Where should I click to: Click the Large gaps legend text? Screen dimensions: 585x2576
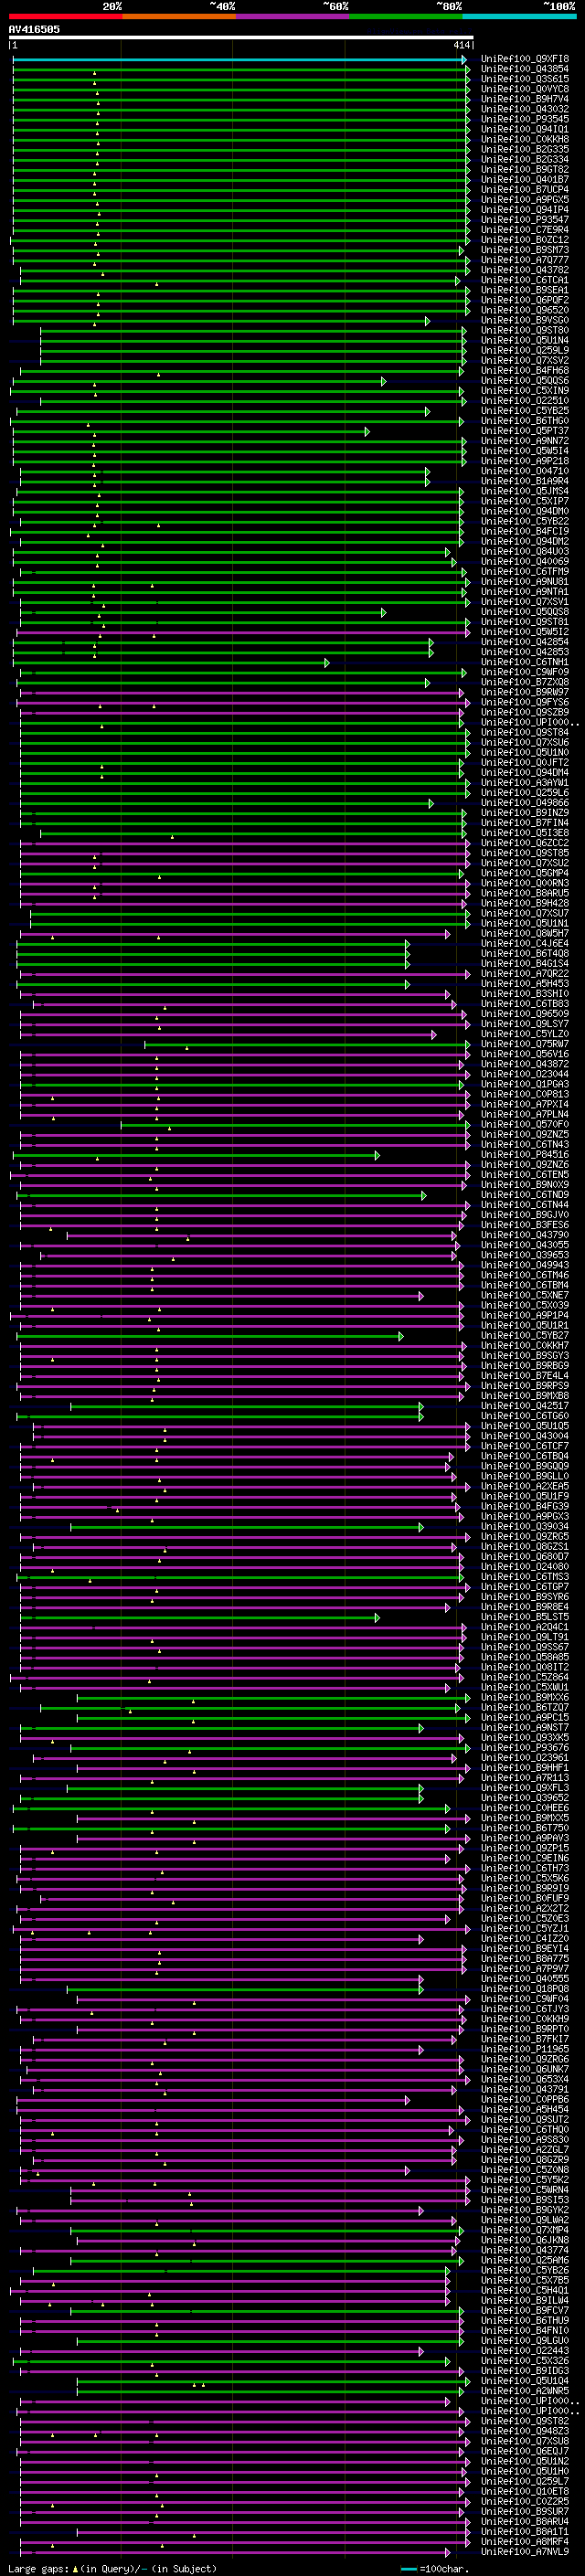[112, 2568]
